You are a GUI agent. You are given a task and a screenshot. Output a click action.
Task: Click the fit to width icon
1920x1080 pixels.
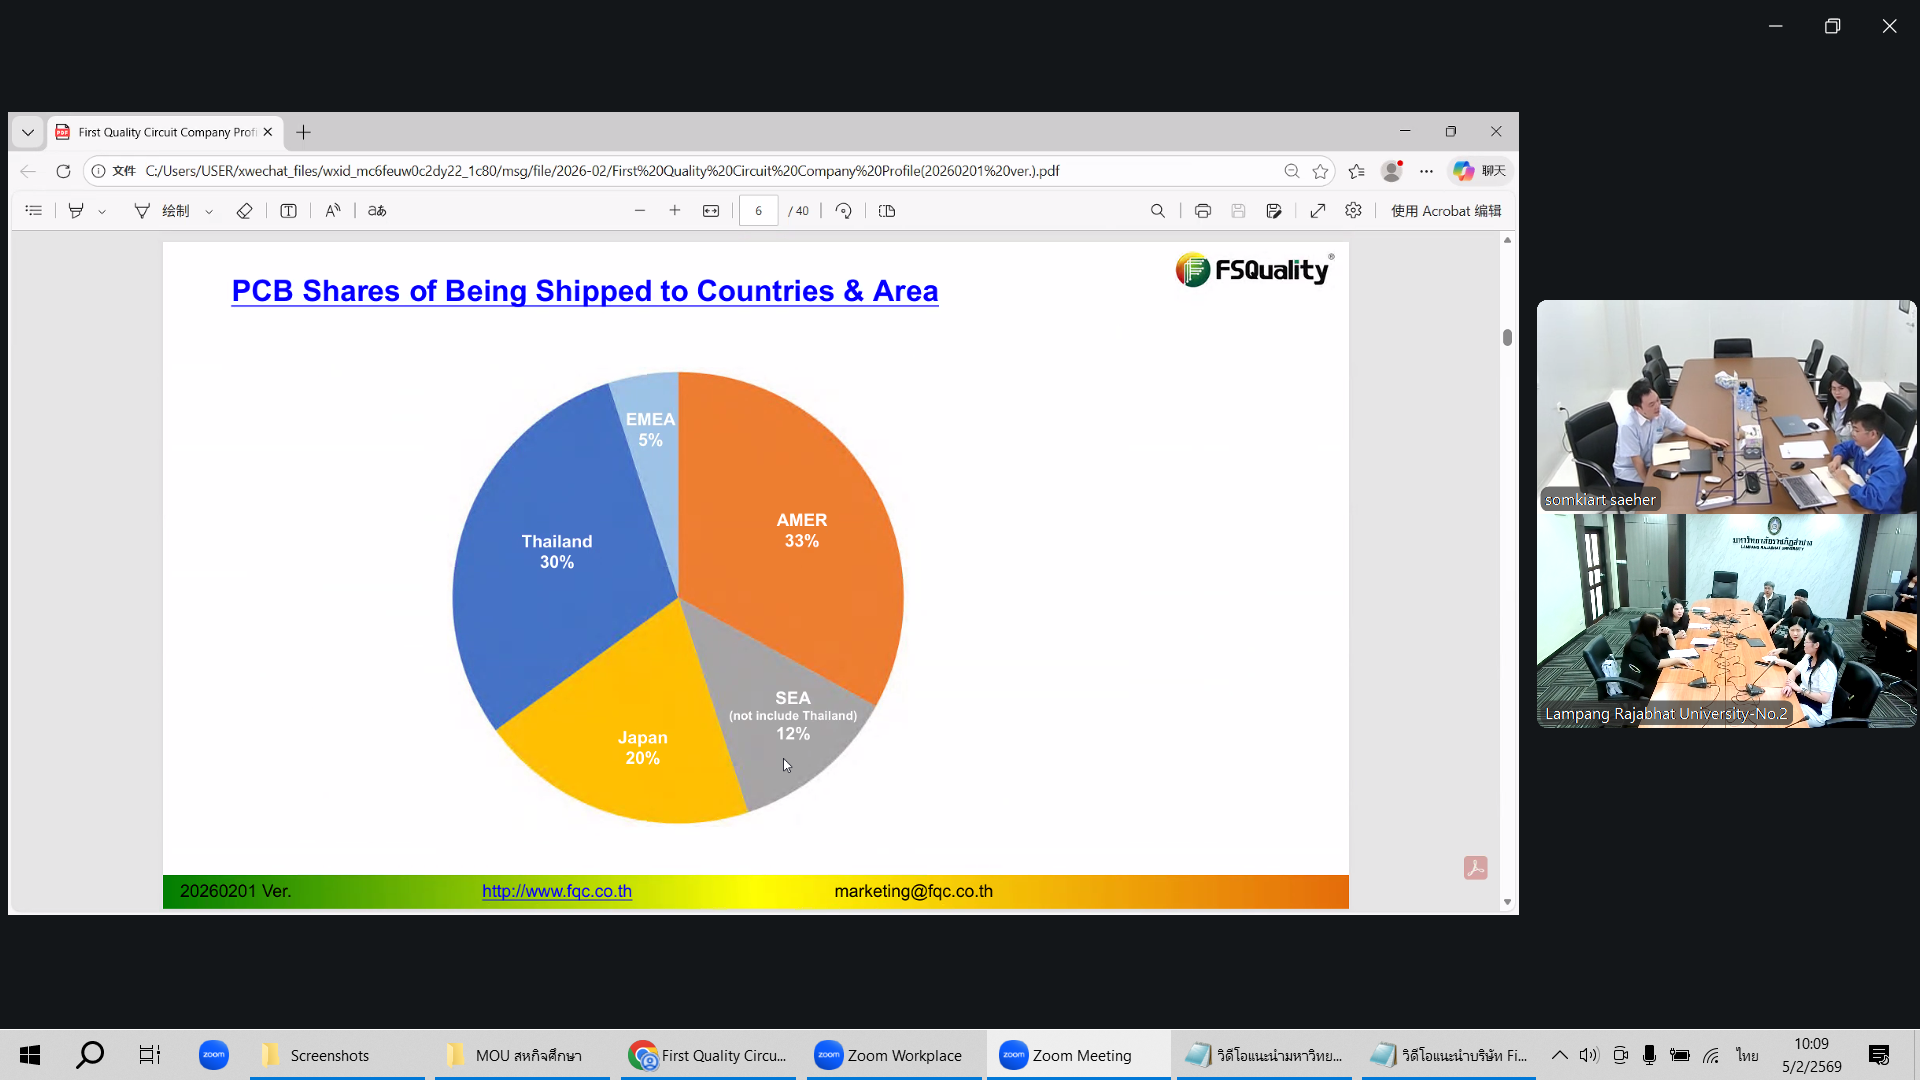pos(711,211)
